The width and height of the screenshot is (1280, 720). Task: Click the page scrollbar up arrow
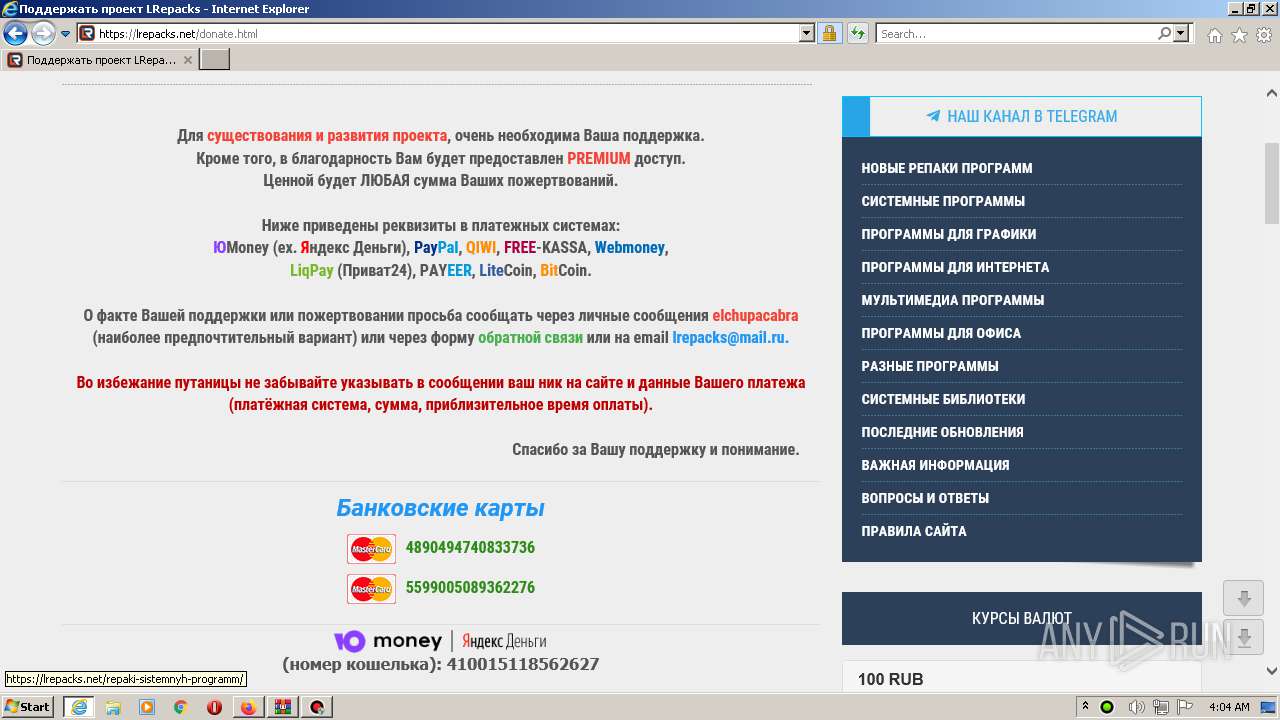(x=1271, y=94)
